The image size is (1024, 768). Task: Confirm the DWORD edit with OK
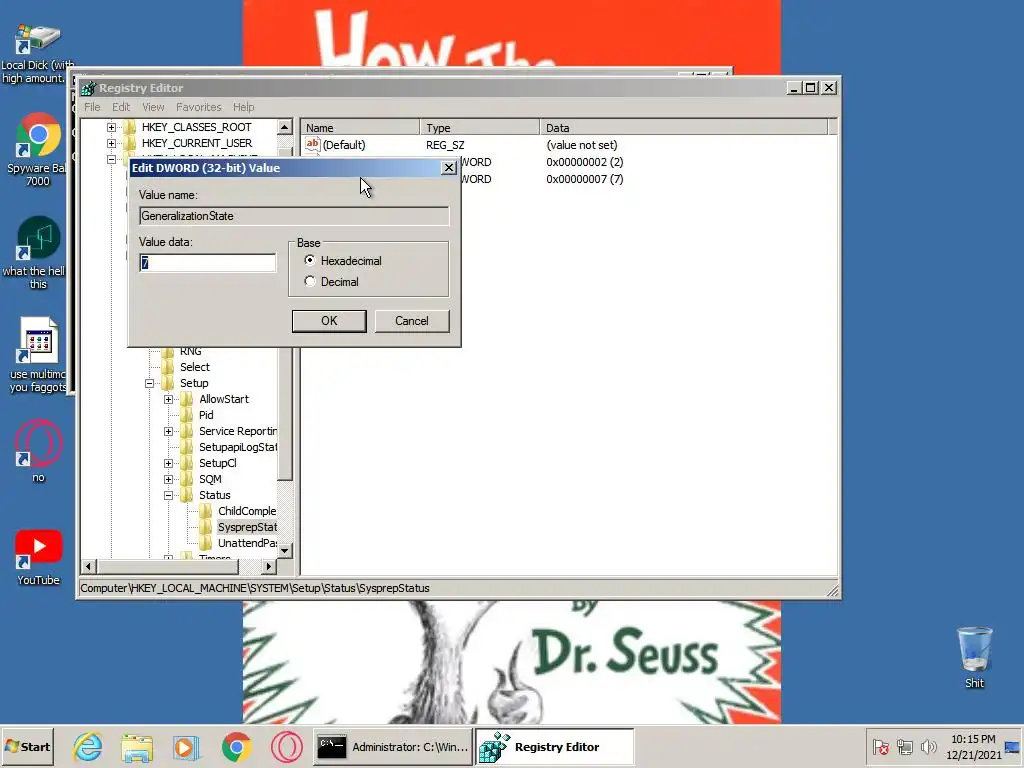(329, 321)
